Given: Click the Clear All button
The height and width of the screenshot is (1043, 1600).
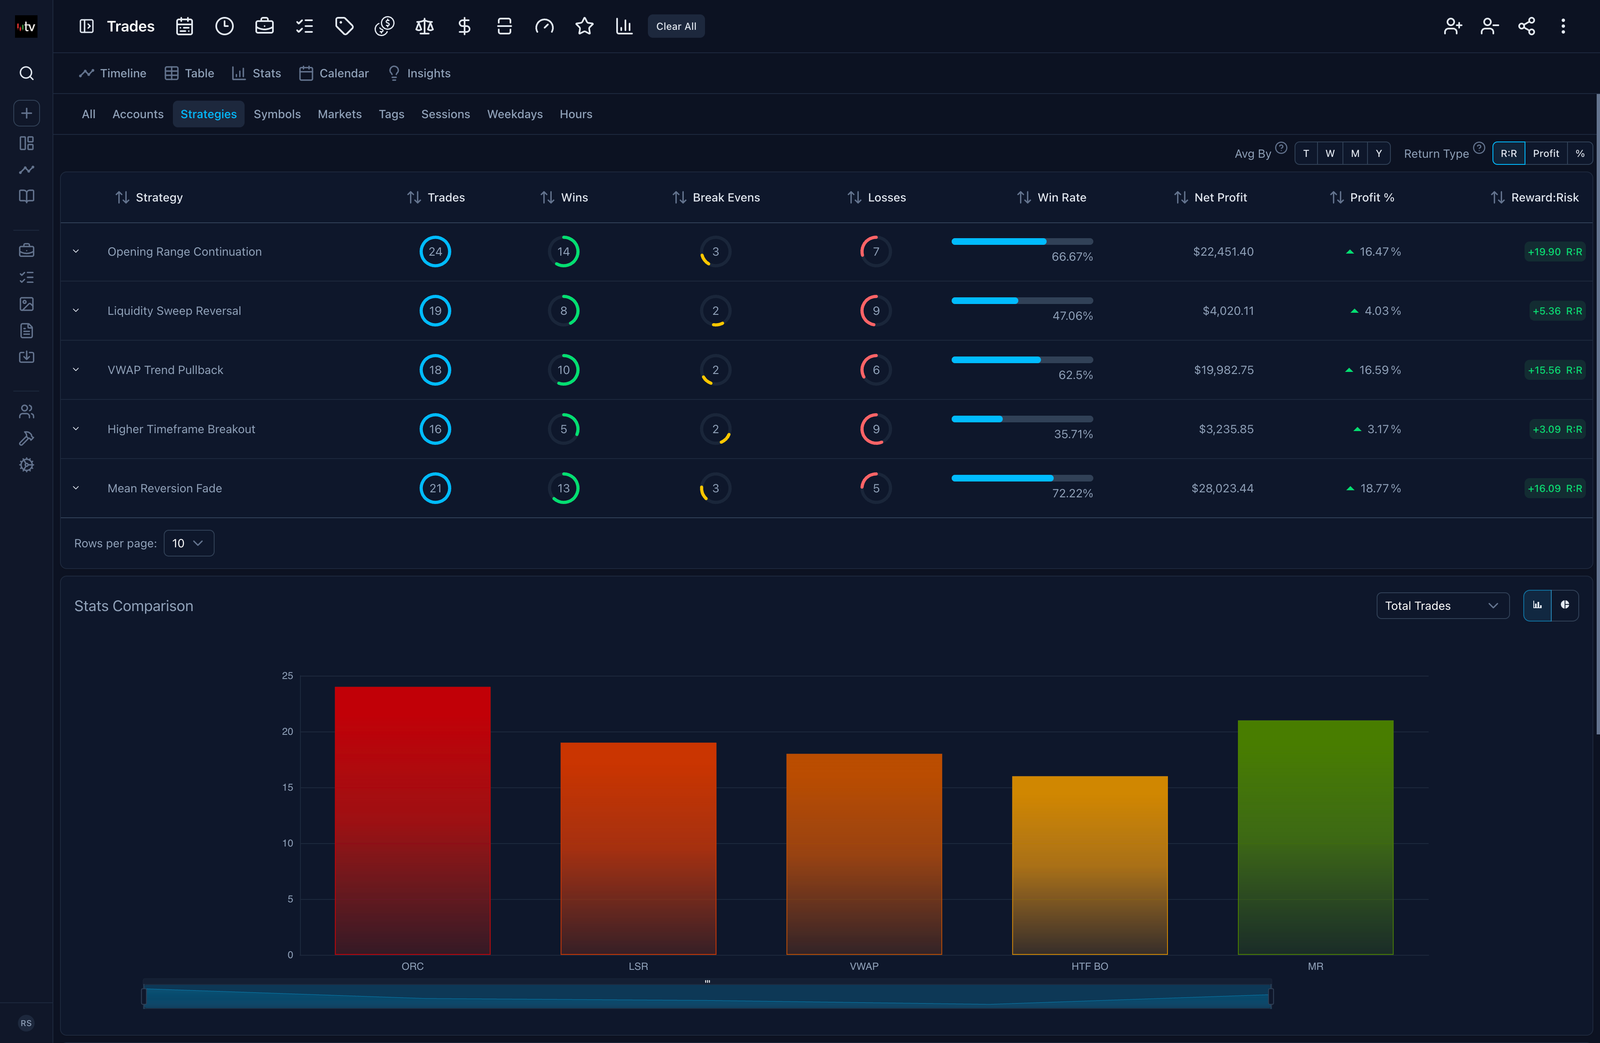Looking at the screenshot, I should pos(676,27).
